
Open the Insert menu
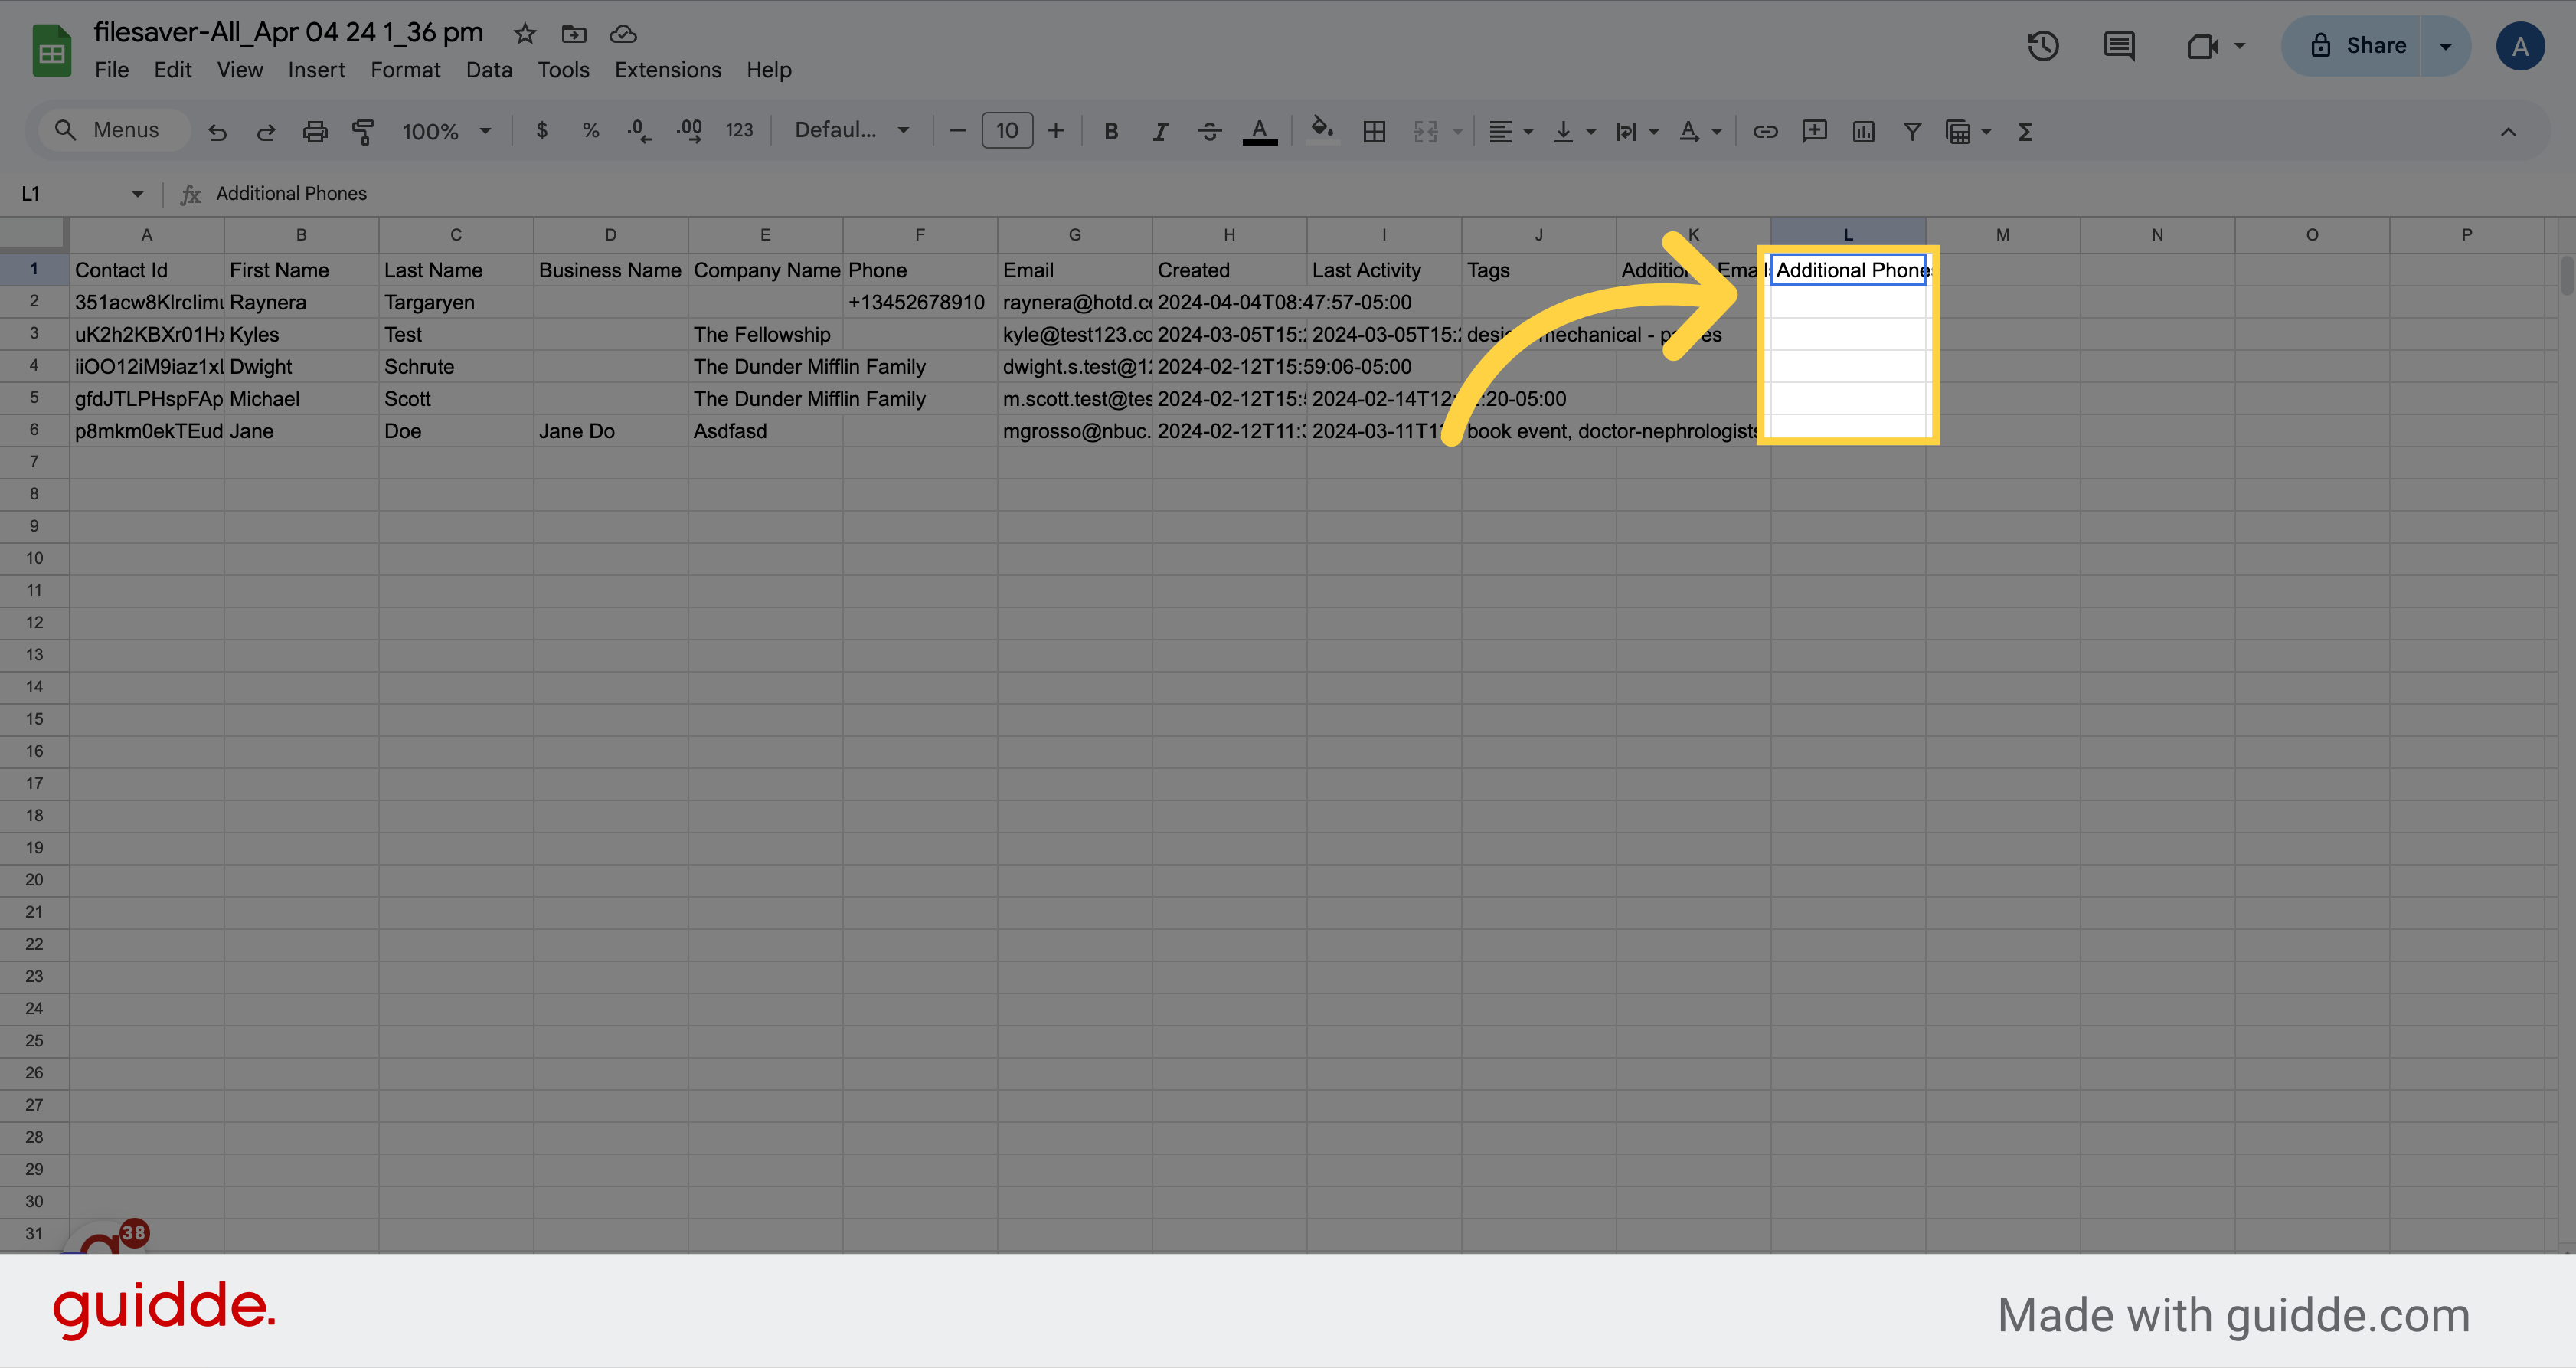point(316,70)
